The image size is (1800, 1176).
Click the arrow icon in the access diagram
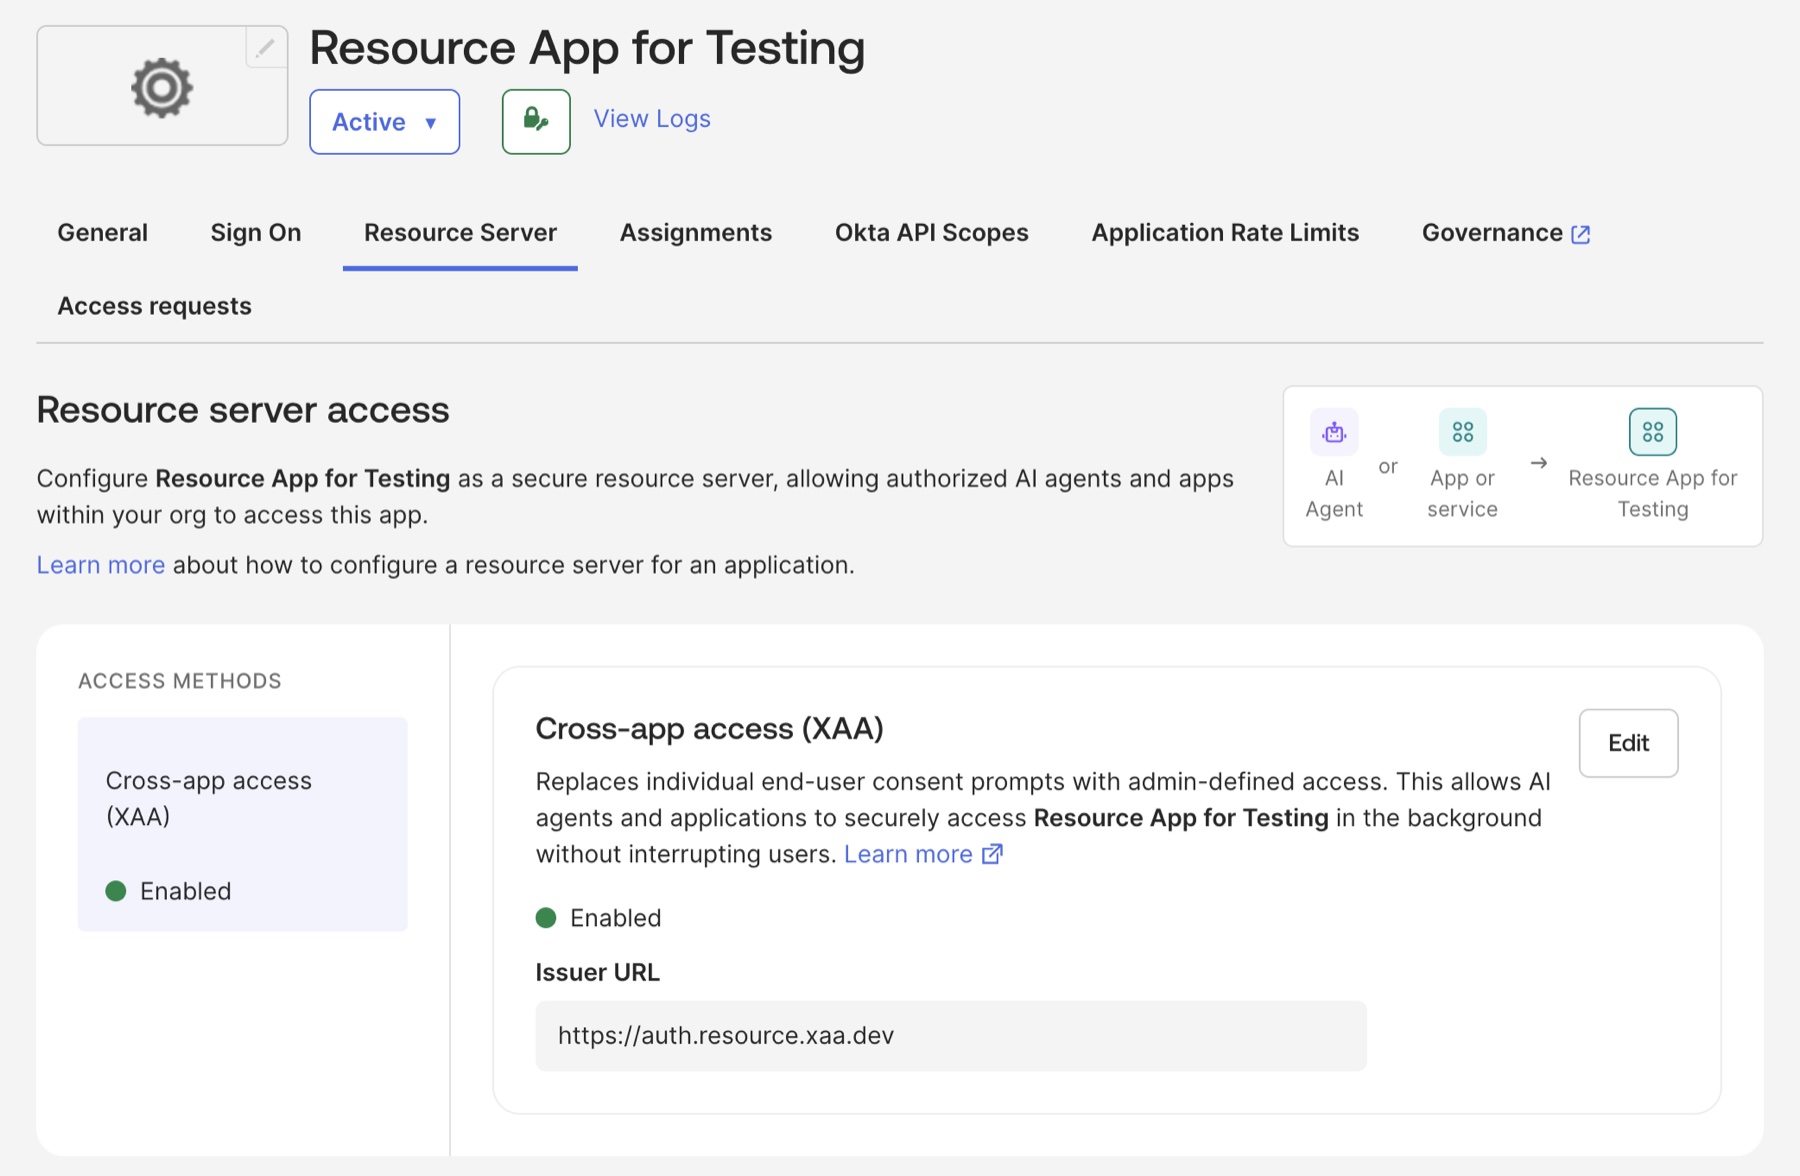(1539, 463)
